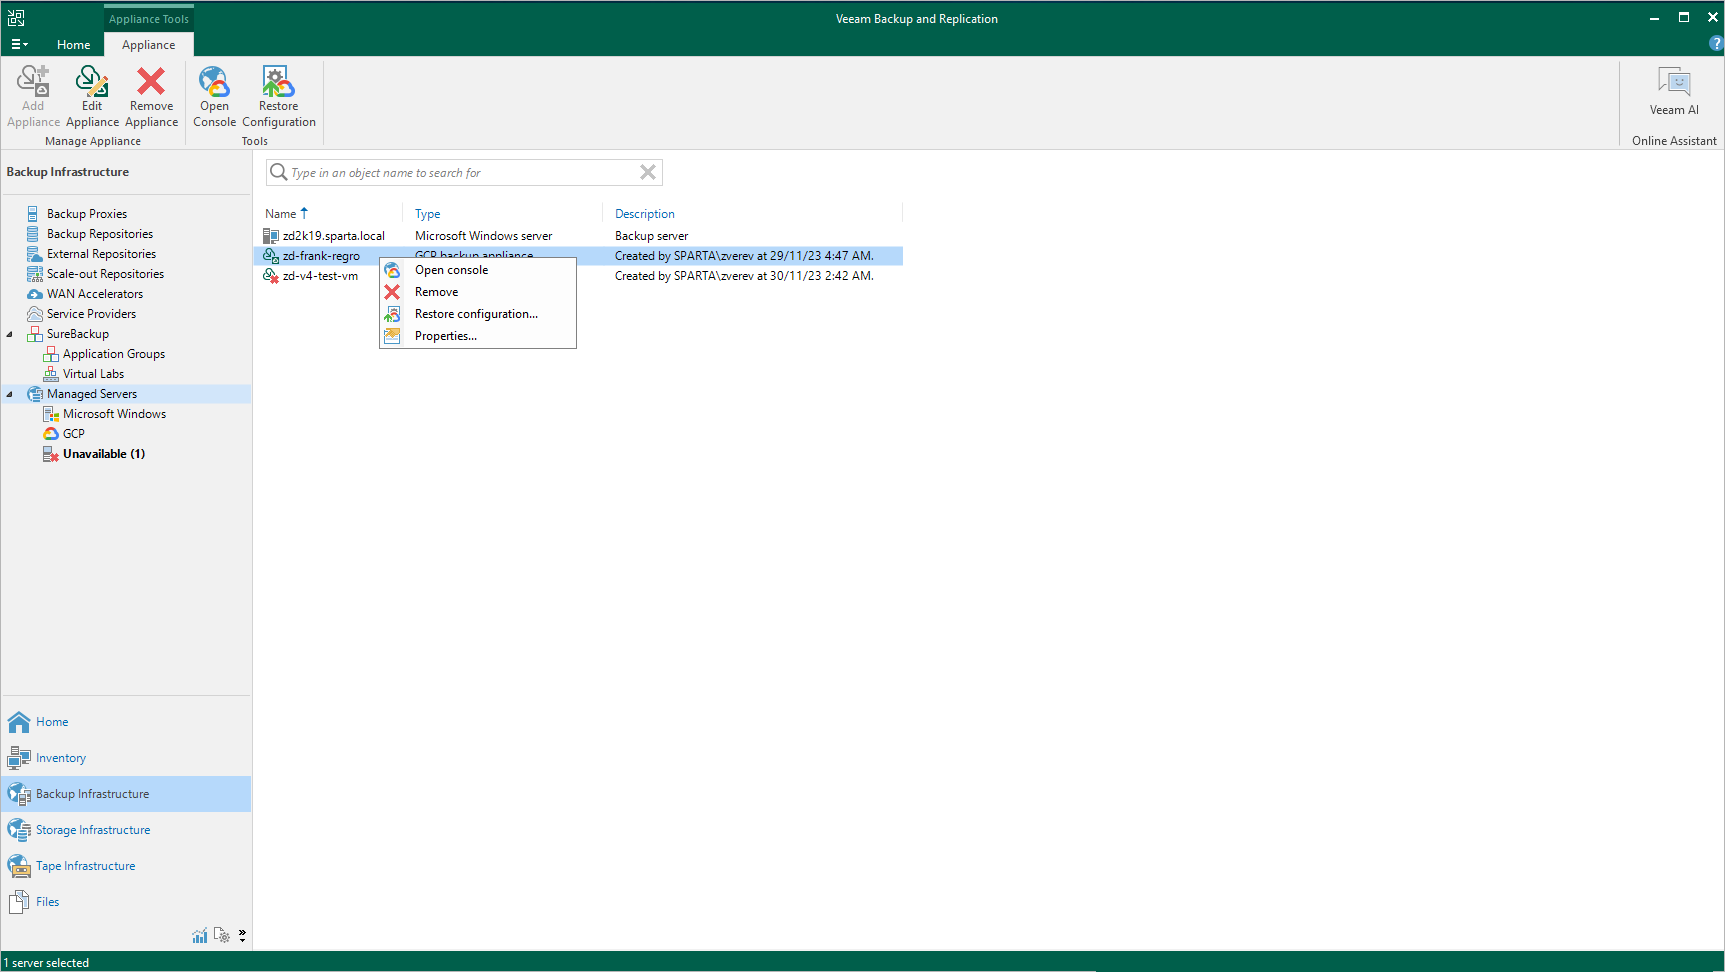Type in the object name search field
The image size is (1725, 972).
[463, 173]
